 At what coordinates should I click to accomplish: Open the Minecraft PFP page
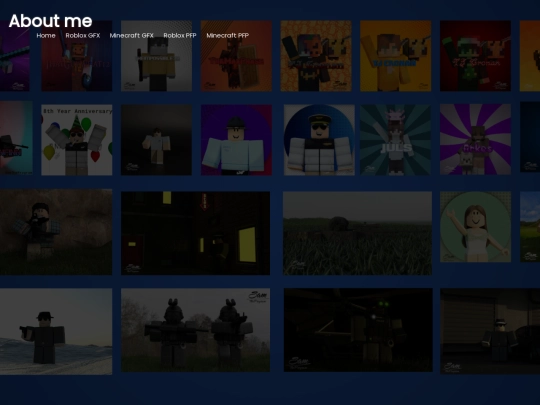[228, 35]
